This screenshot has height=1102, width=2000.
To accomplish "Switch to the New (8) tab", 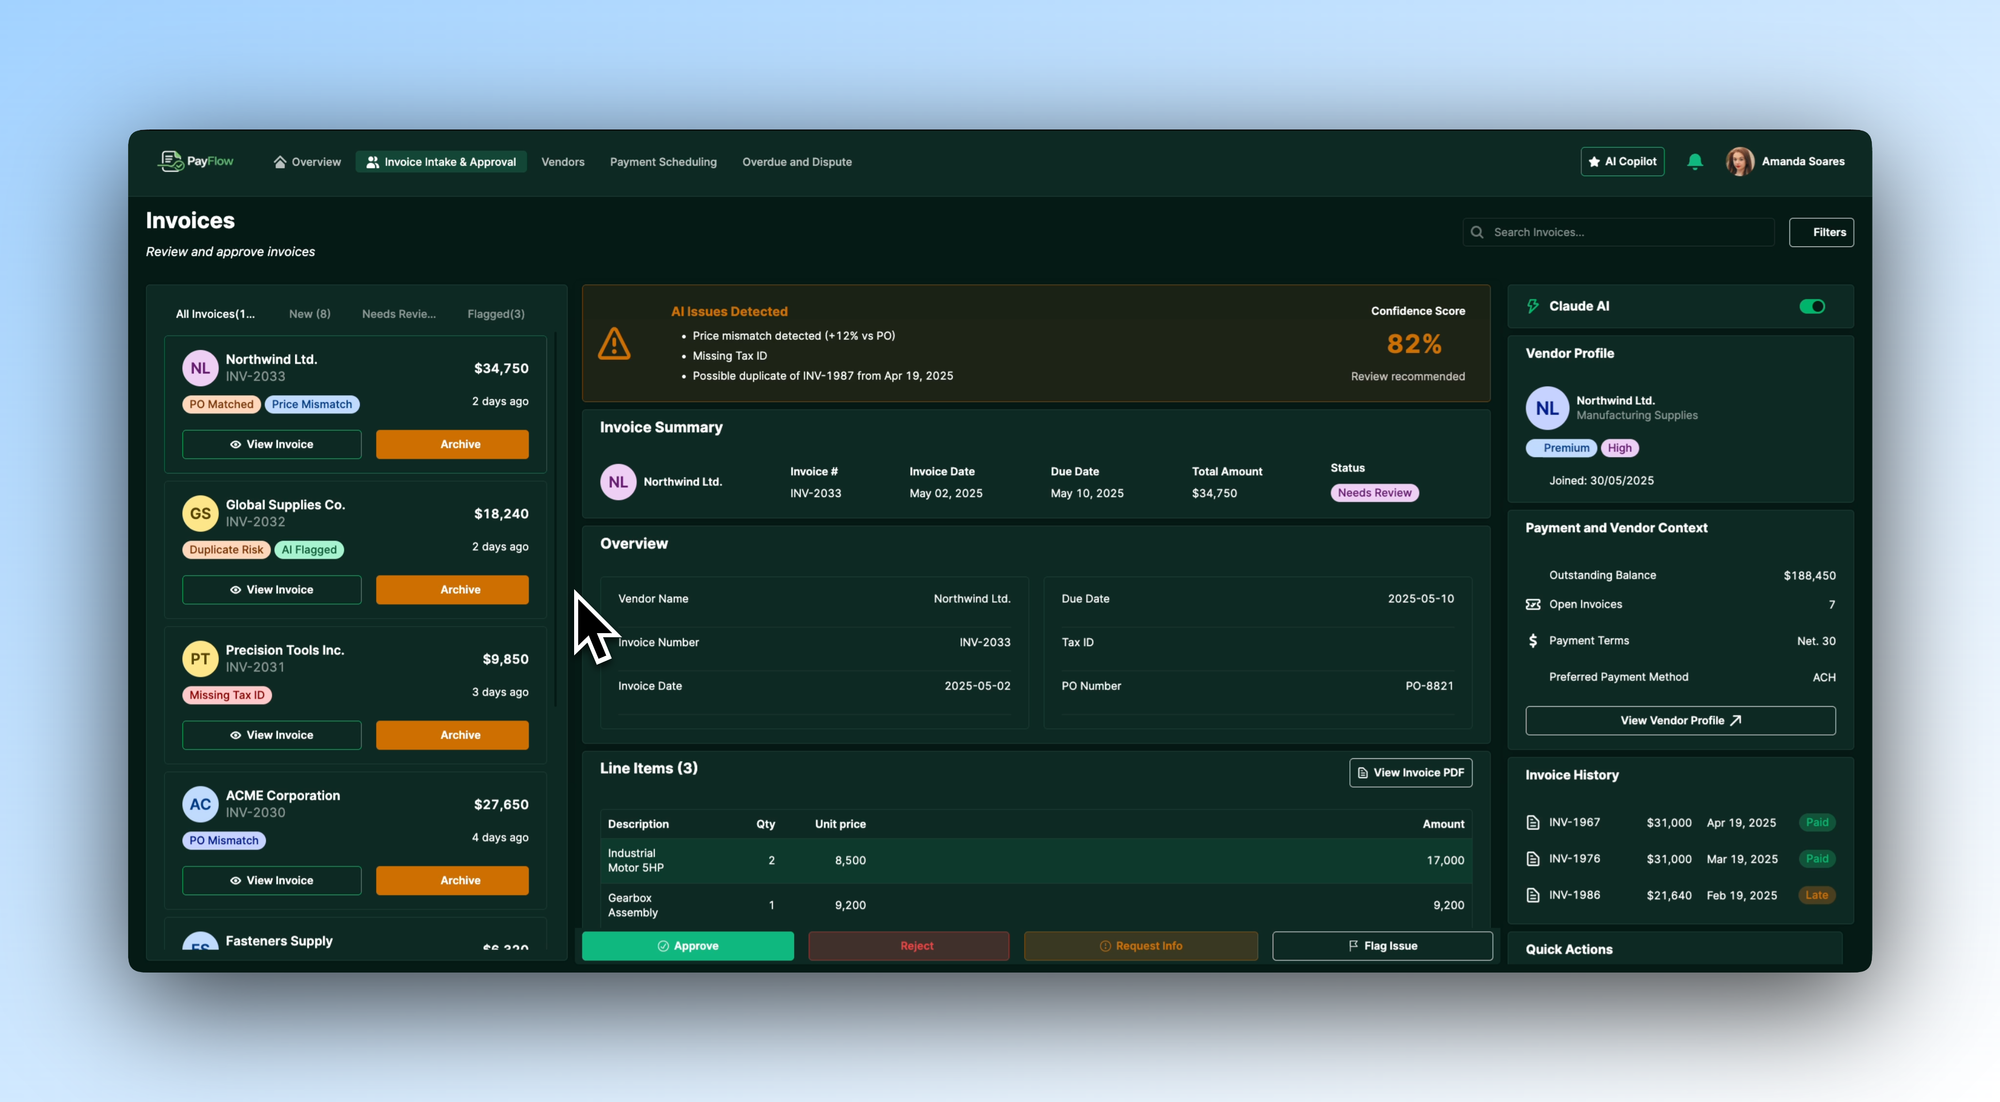I will tap(310, 314).
